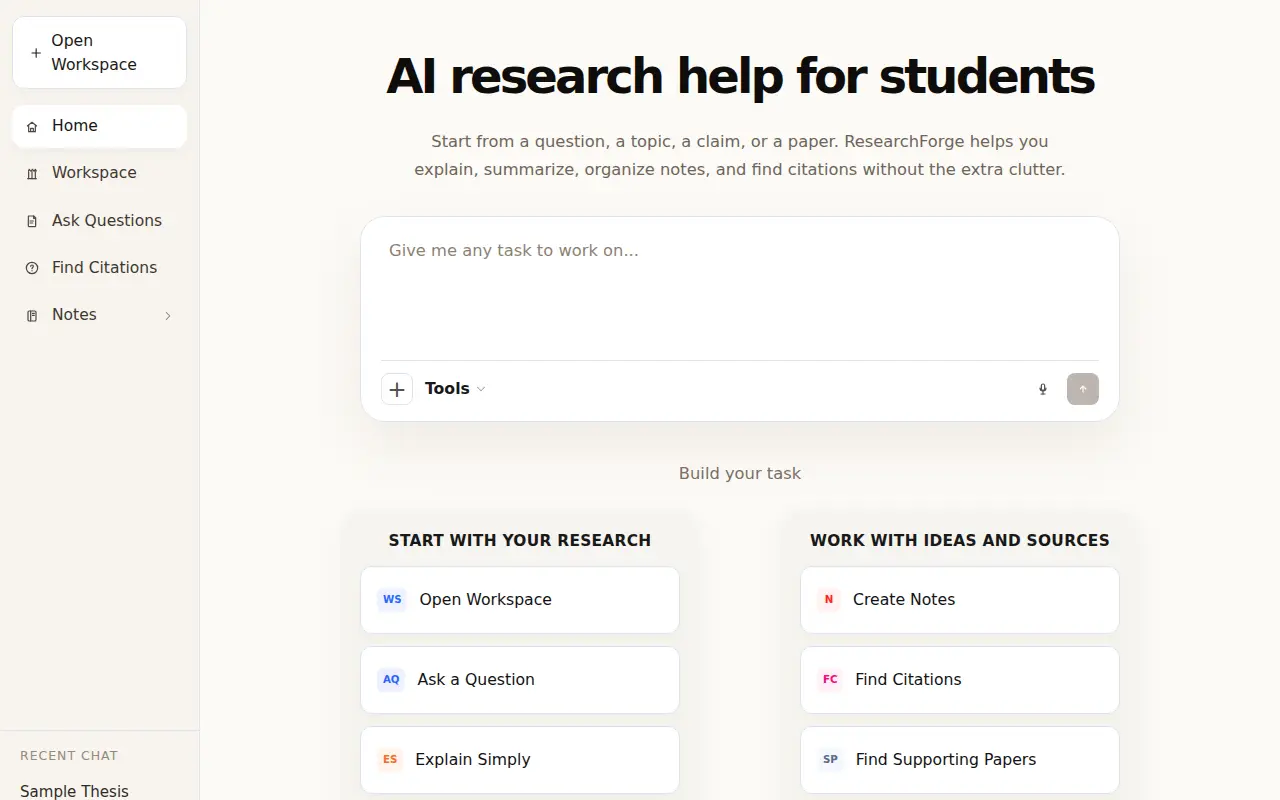Open the Tools dropdown
Screen dimensions: 1280x800
455,389
